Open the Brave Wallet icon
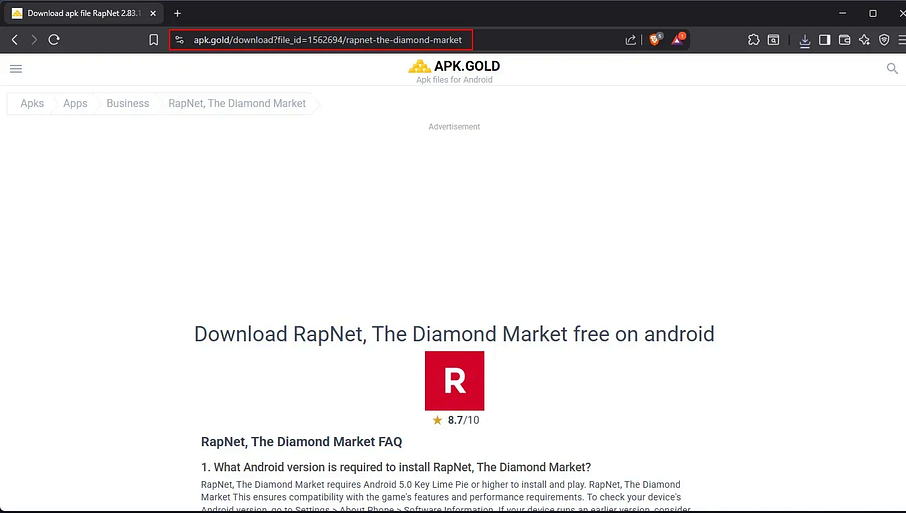 click(844, 40)
